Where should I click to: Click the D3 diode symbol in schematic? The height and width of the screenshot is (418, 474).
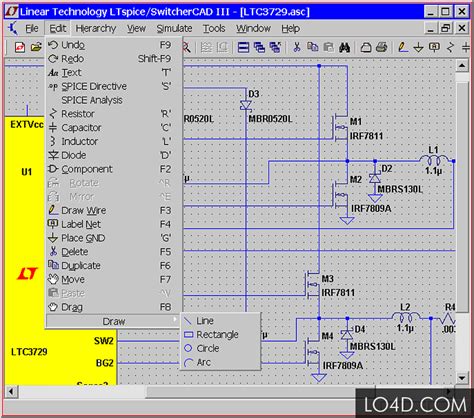[x=246, y=105]
